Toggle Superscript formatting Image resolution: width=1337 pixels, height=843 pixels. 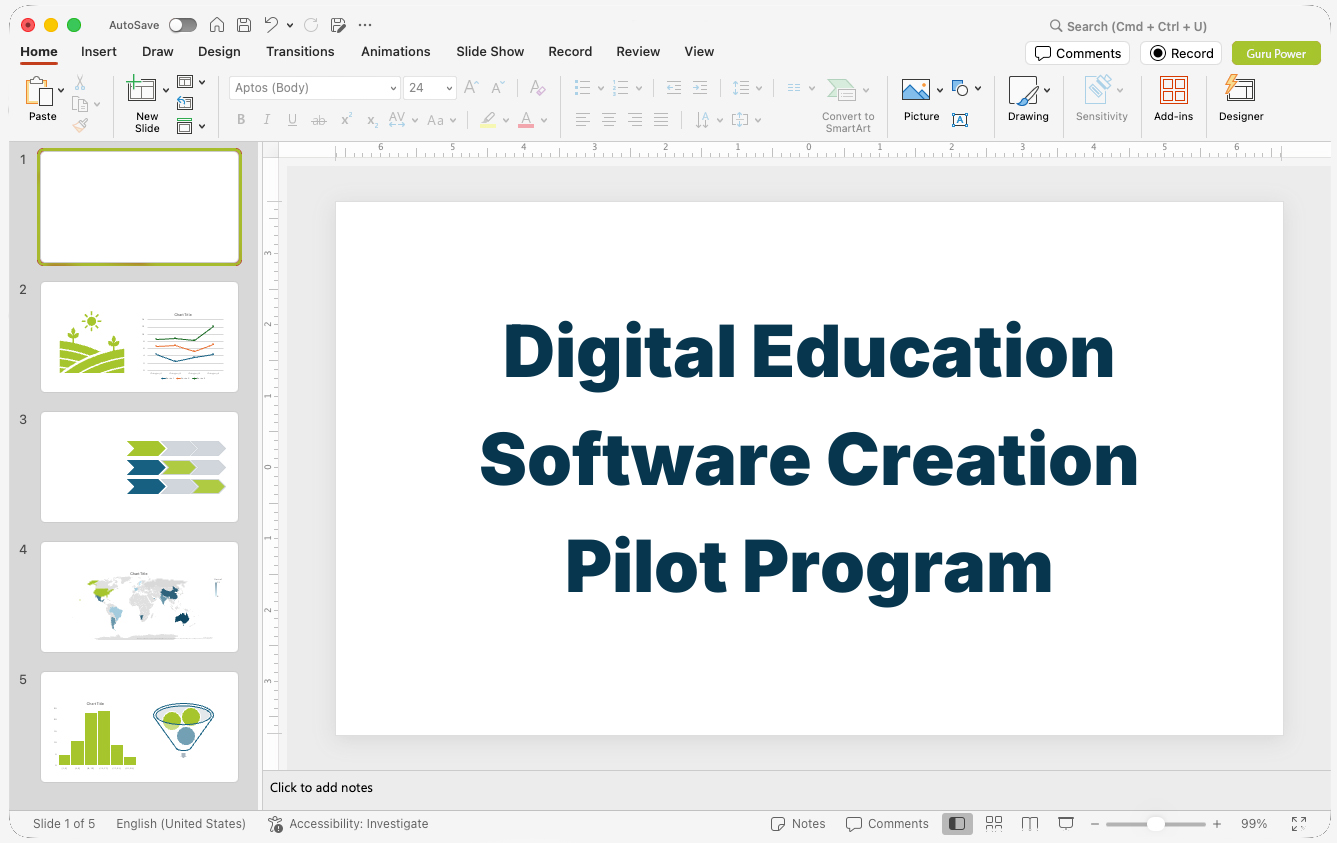(346, 120)
